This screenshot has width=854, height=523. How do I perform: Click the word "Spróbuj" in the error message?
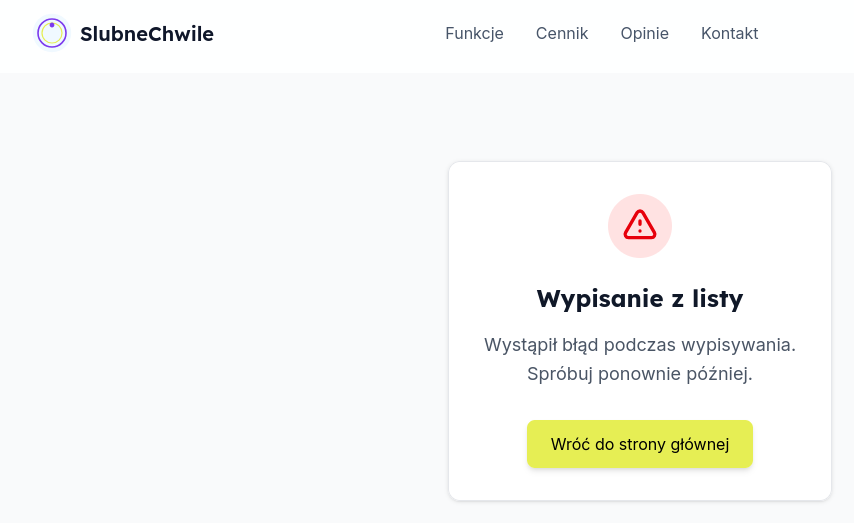click(560, 374)
